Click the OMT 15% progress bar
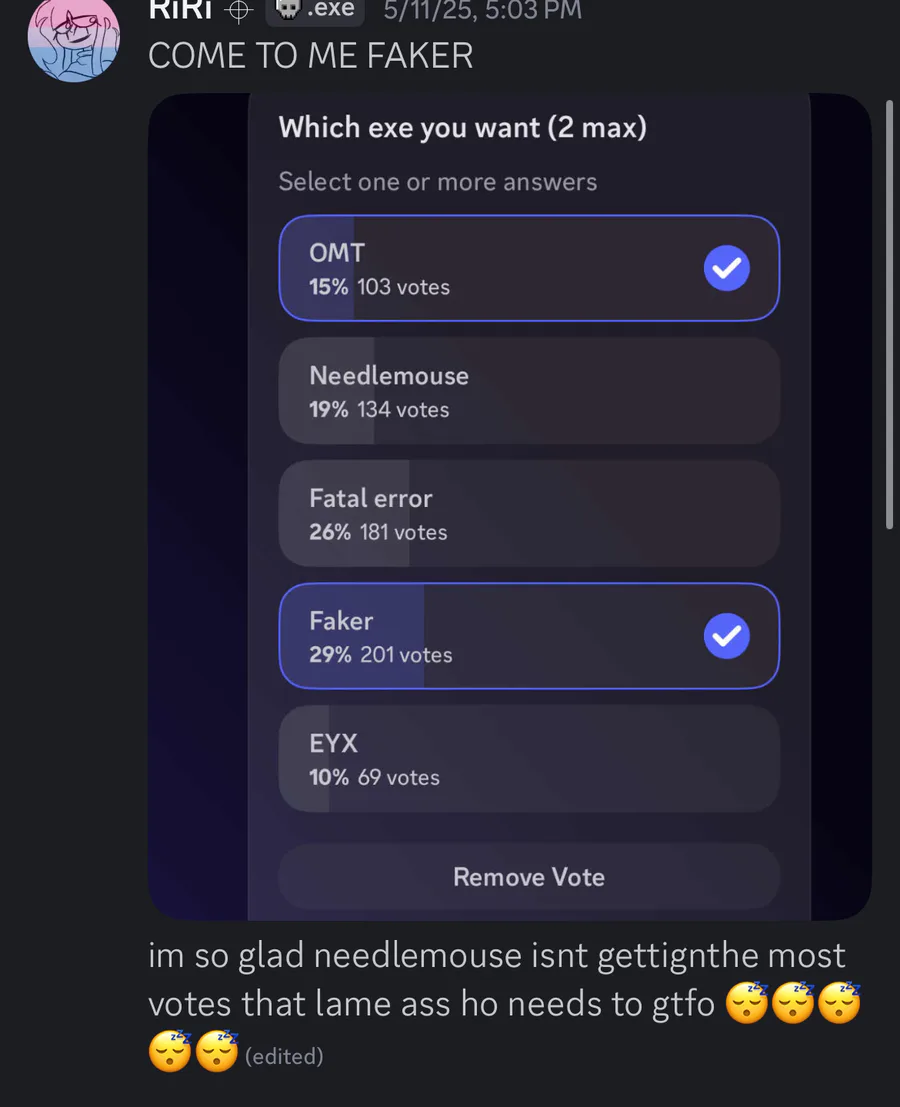The image size is (900, 1107). [x=317, y=268]
